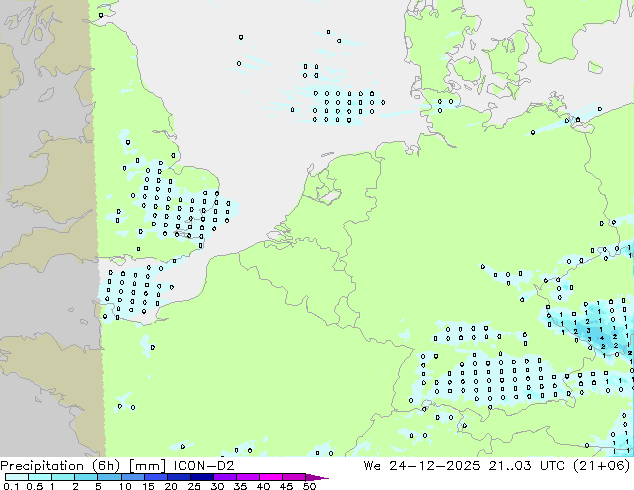Click the legend swatch between 30 and 35

224,477
